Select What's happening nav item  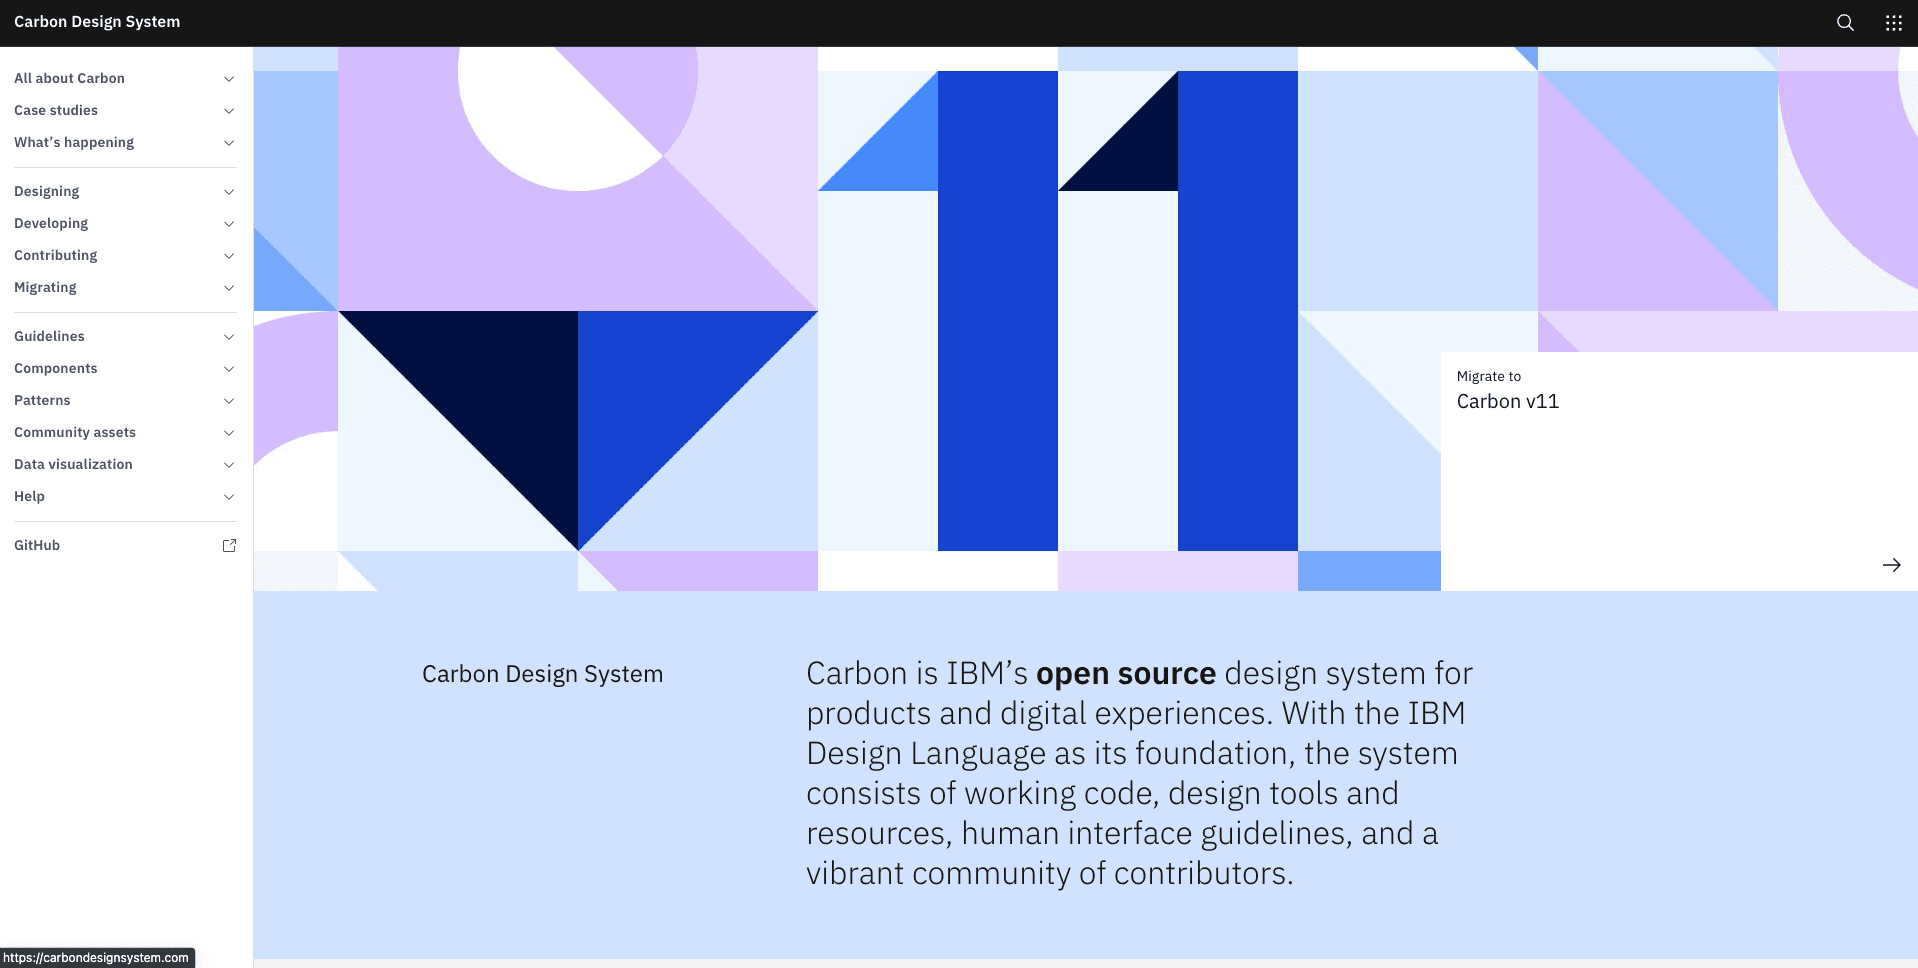pos(126,142)
